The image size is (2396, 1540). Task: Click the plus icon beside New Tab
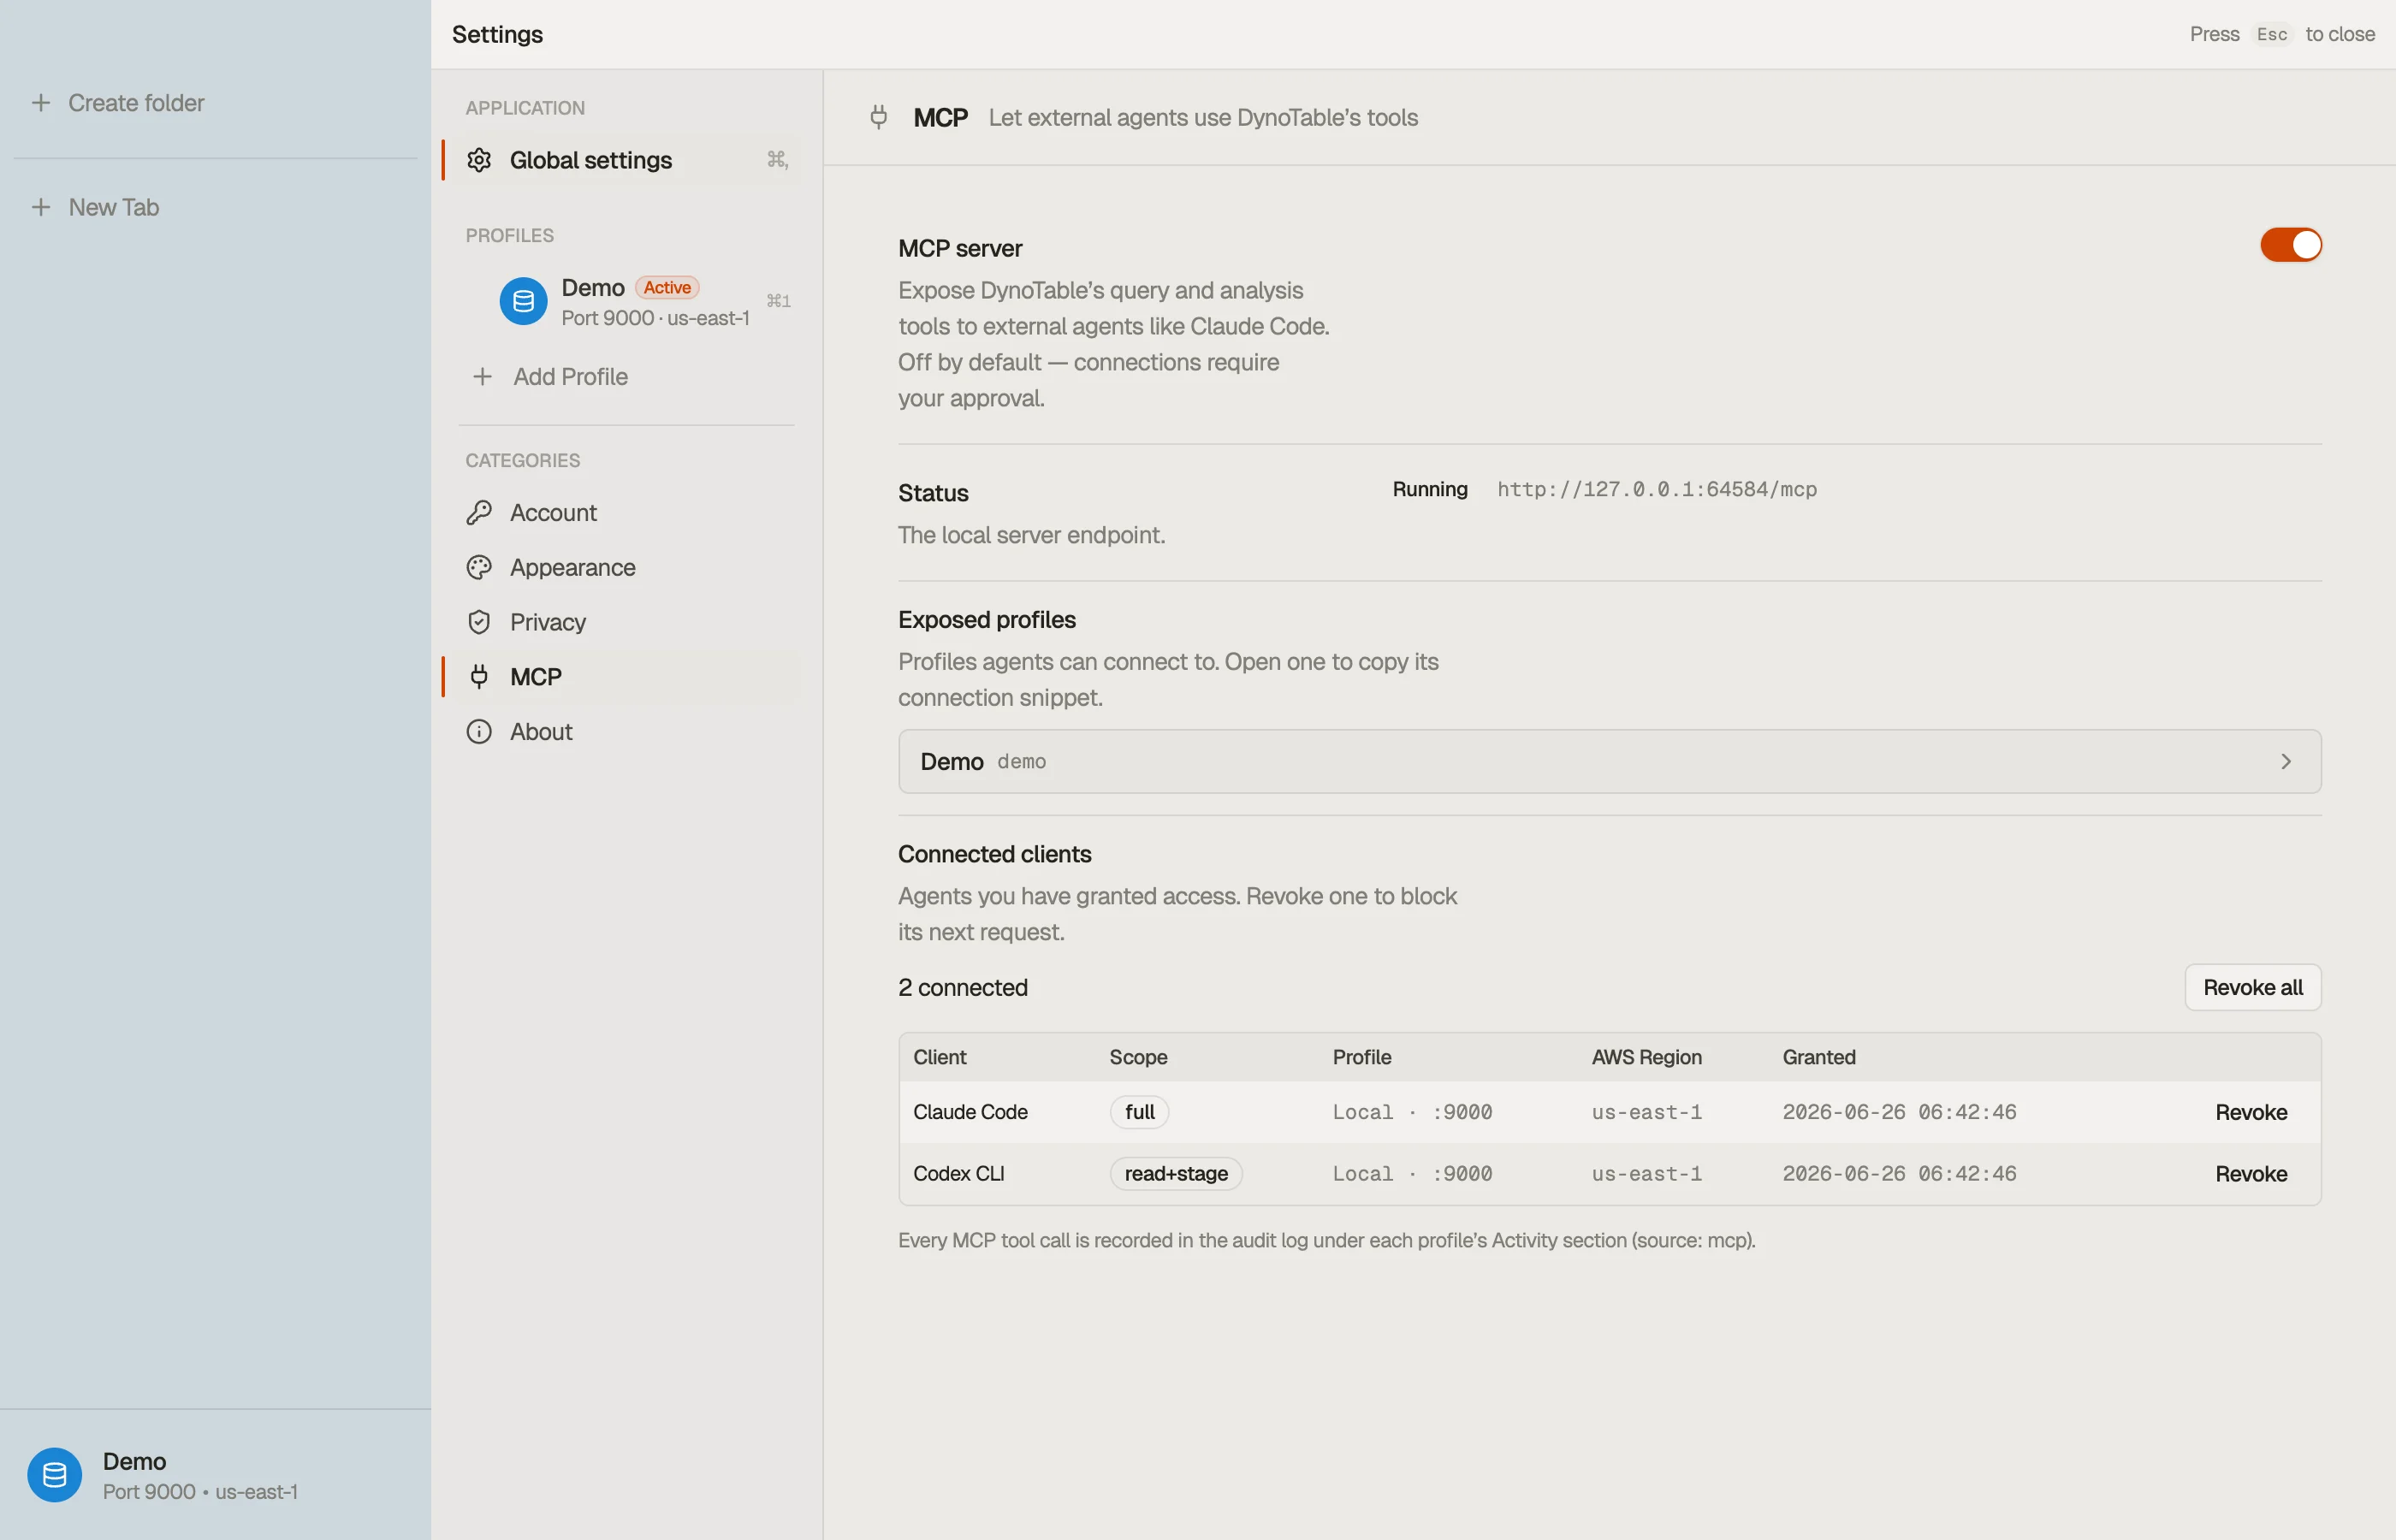(x=41, y=207)
